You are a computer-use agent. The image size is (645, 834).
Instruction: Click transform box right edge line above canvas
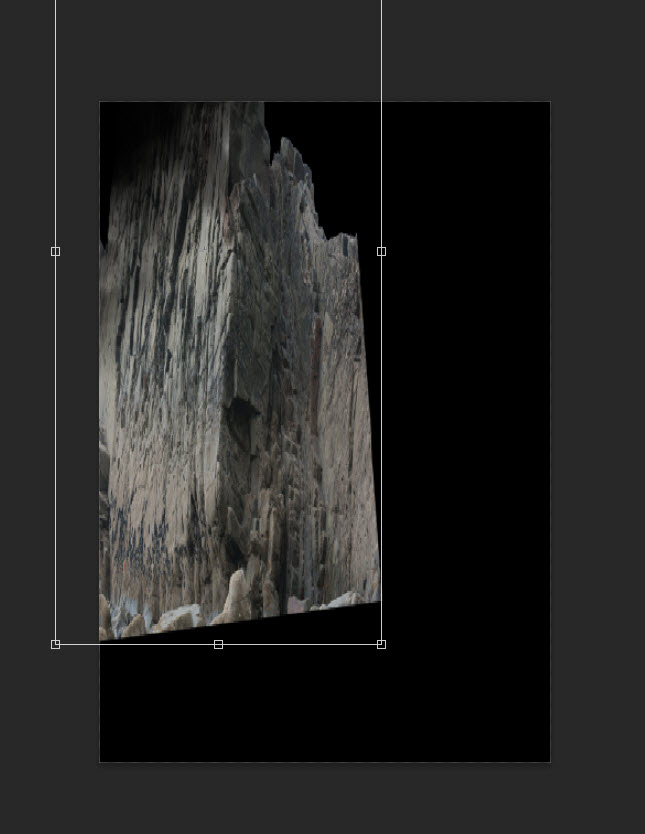point(381,50)
